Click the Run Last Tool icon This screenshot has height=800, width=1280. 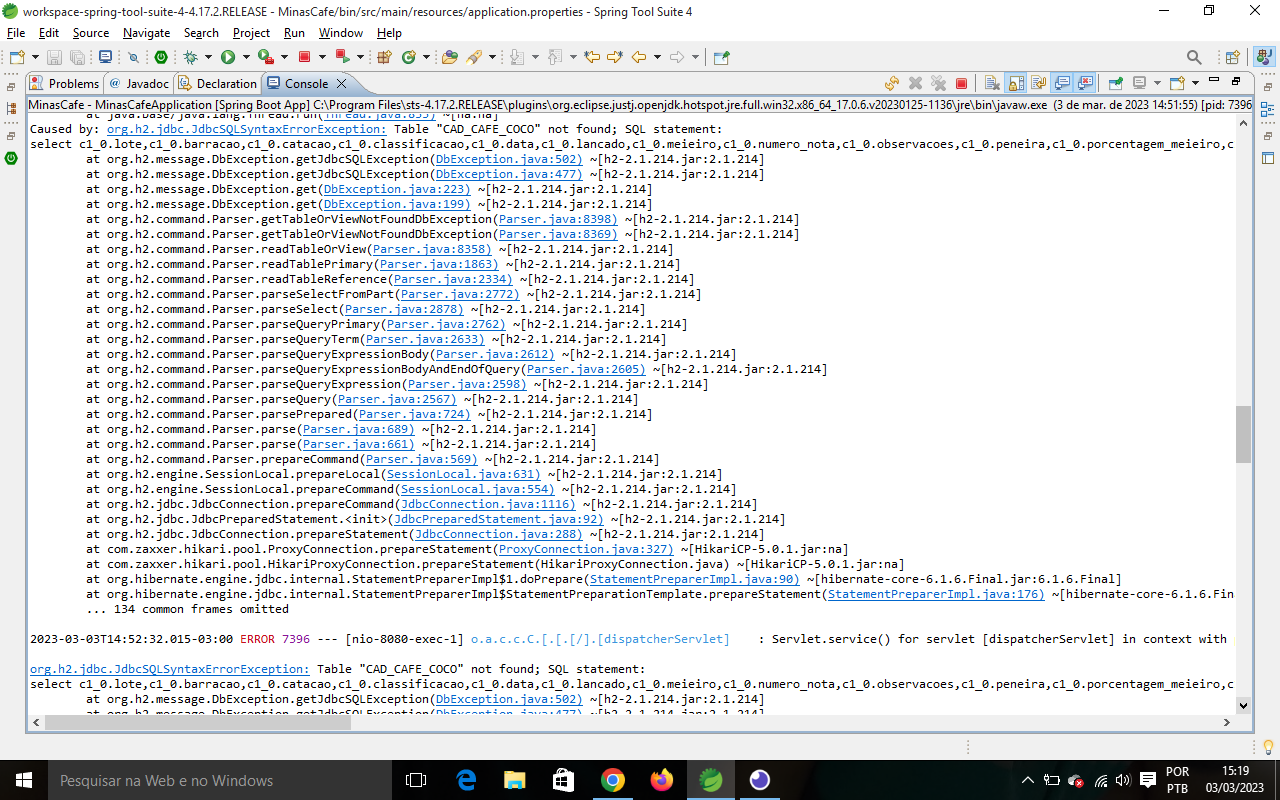pos(265,57)
